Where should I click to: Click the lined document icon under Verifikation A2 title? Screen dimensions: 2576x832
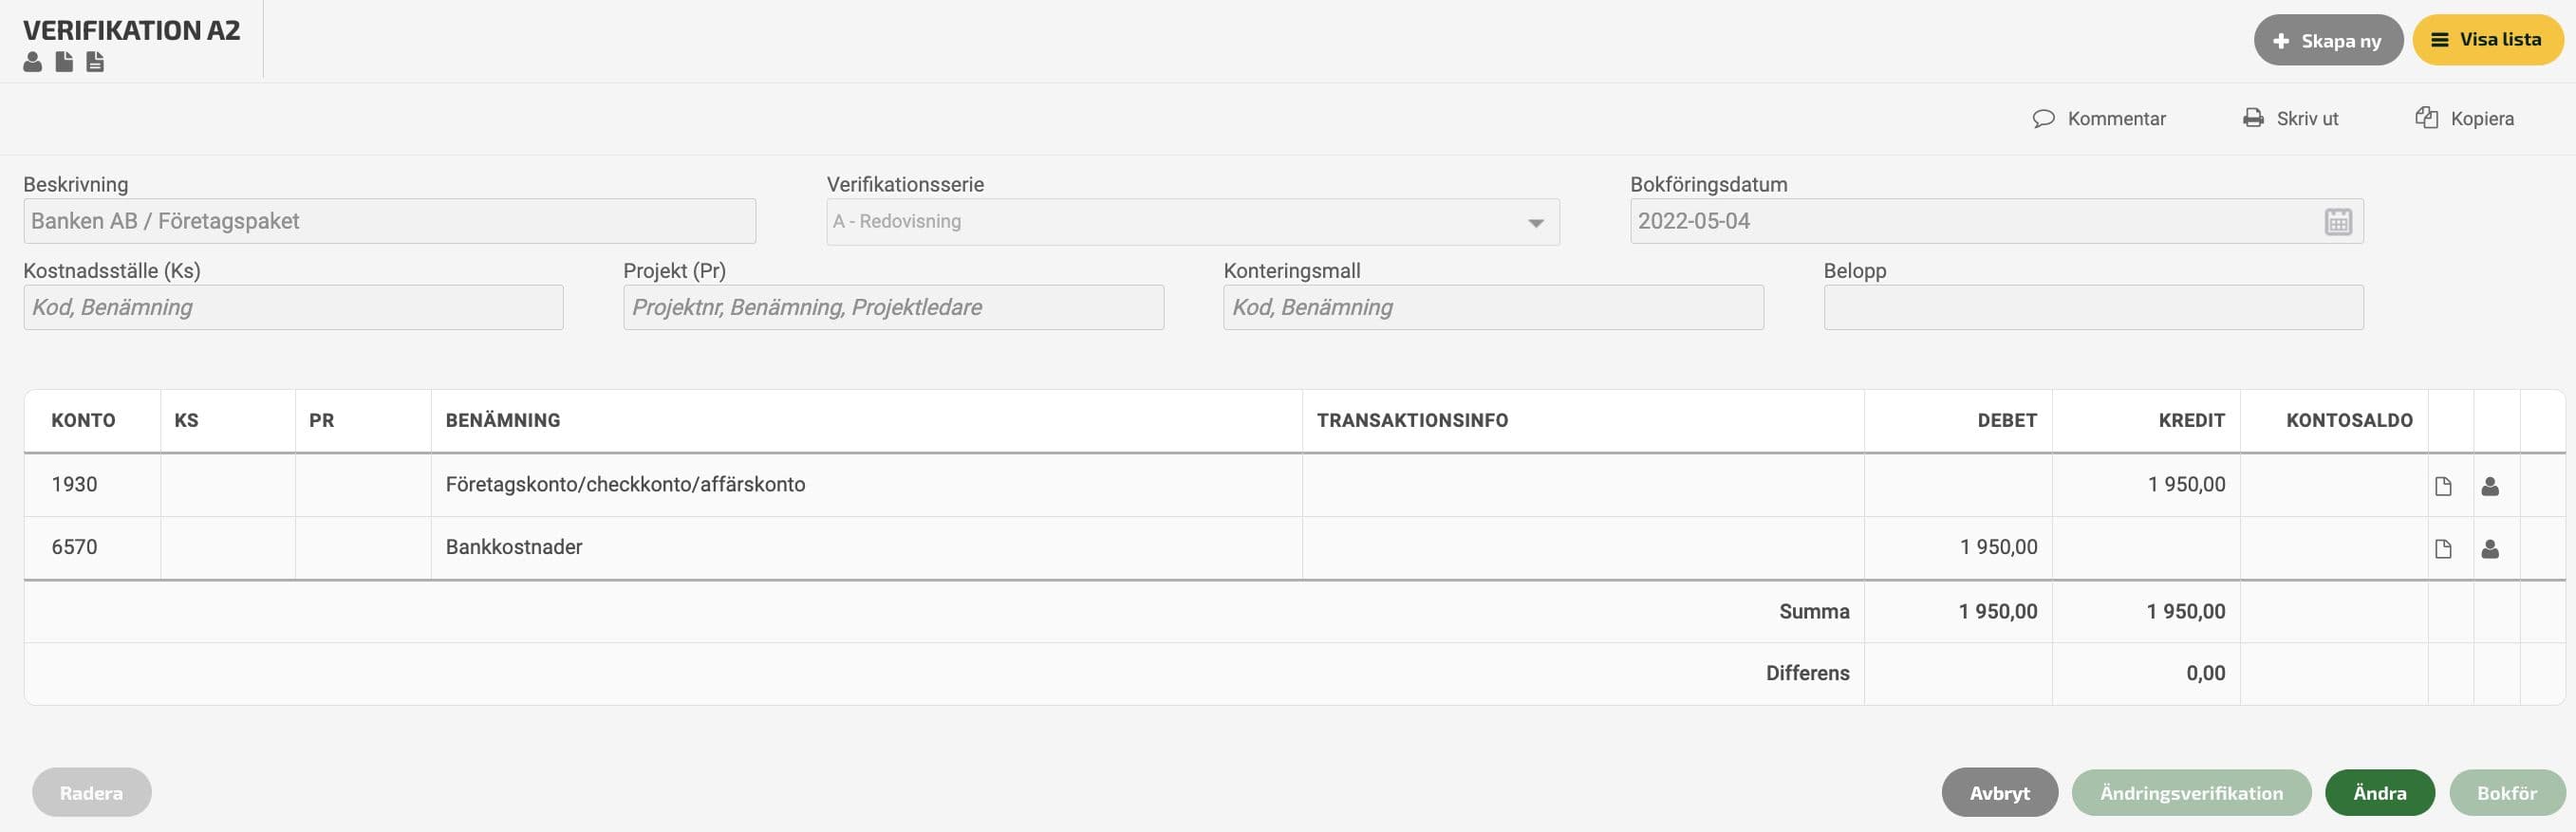pyautogui.click(x=95, y=62)
